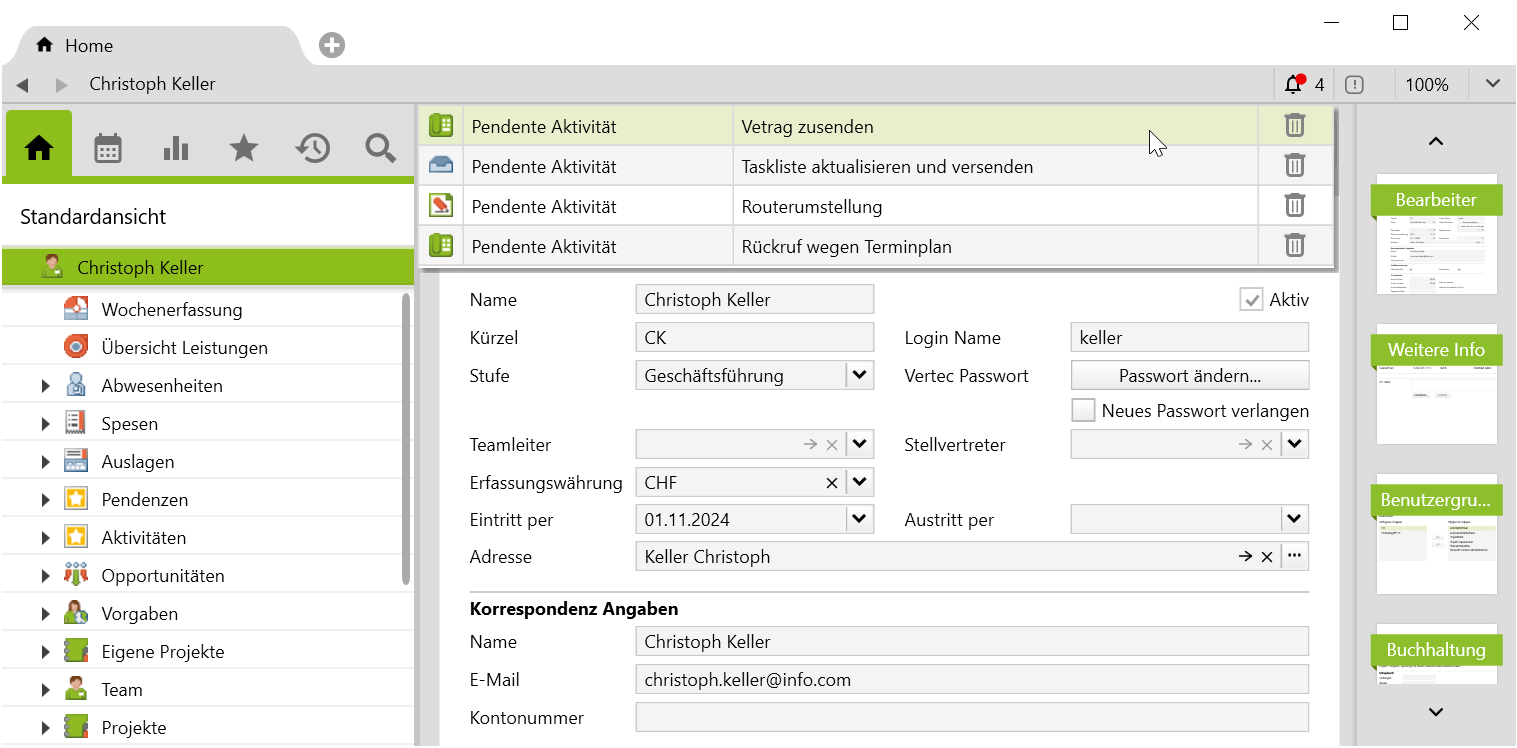Open the Eintritt per date dropdown

coord(859,520)
